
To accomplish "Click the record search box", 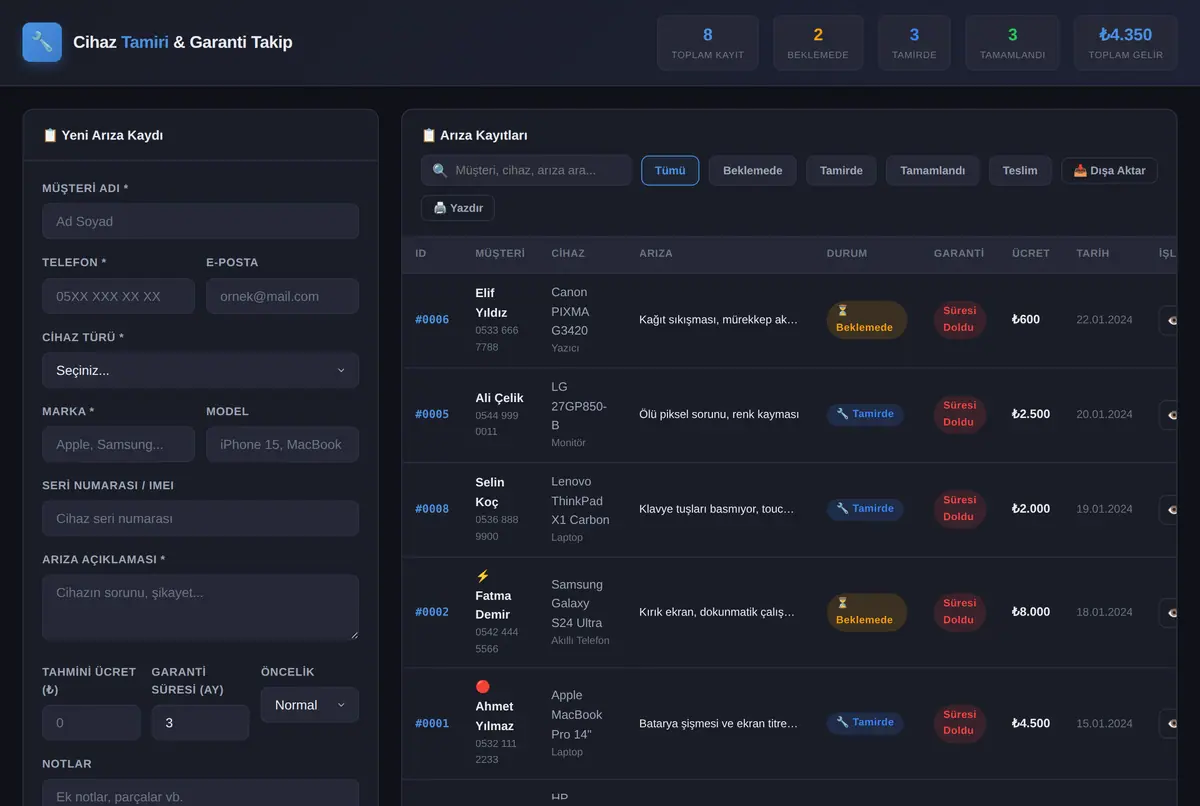I will tap(526, 170).
